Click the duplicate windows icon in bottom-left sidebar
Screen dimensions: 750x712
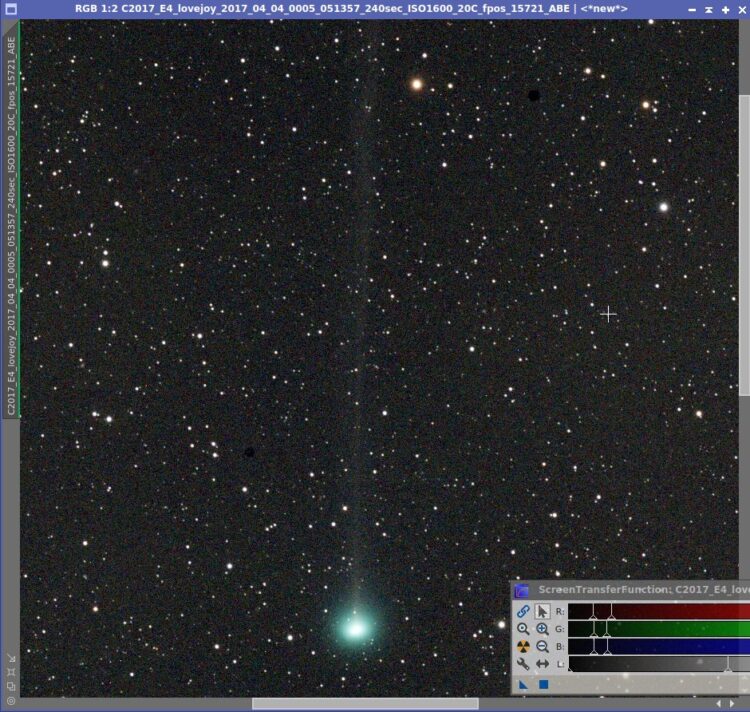point(11,687)
